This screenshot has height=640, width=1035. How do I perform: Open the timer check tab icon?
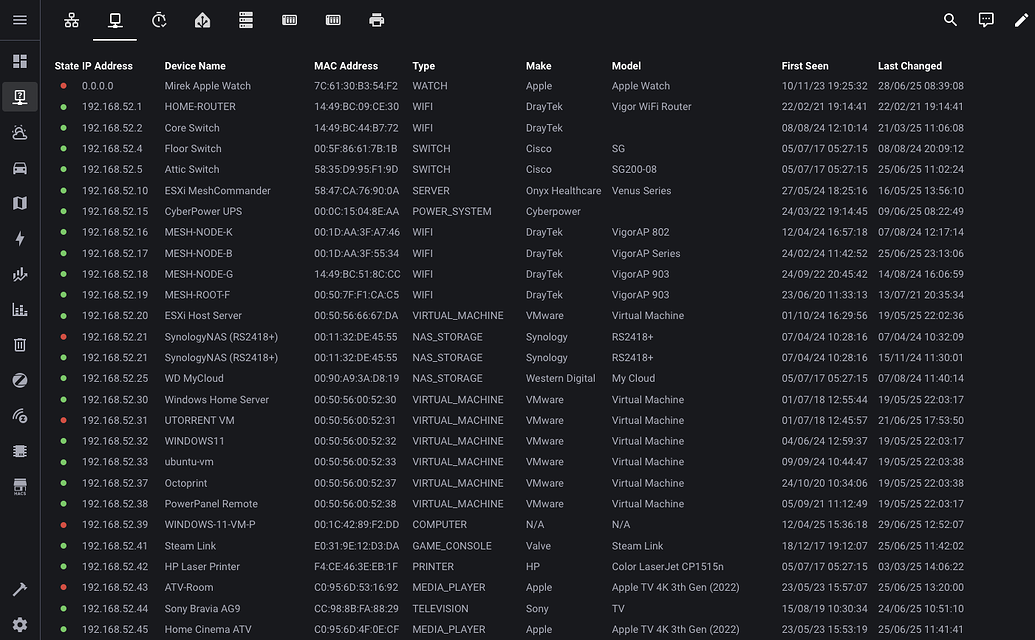point(158,20)
